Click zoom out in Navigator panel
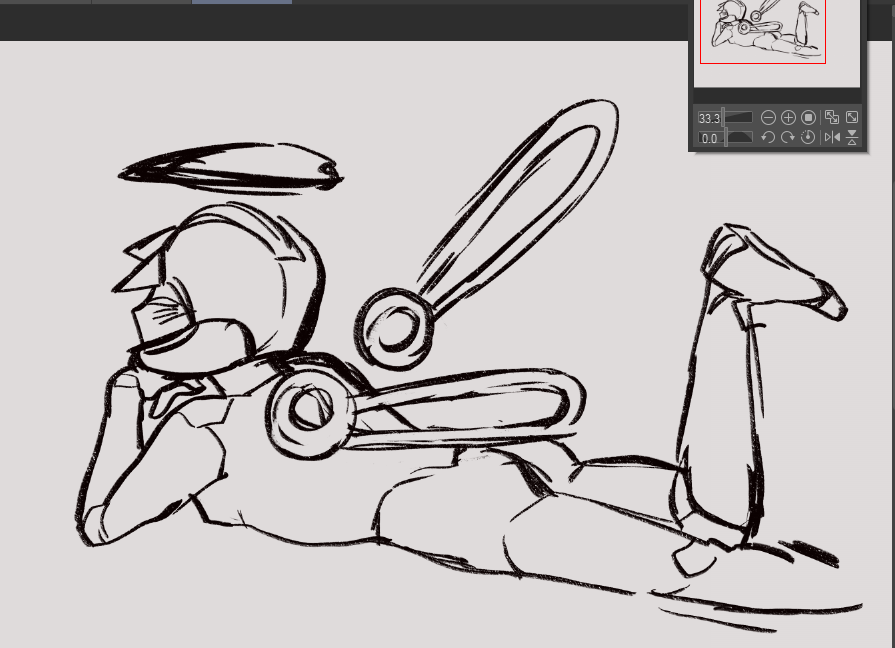 [768, 118]
